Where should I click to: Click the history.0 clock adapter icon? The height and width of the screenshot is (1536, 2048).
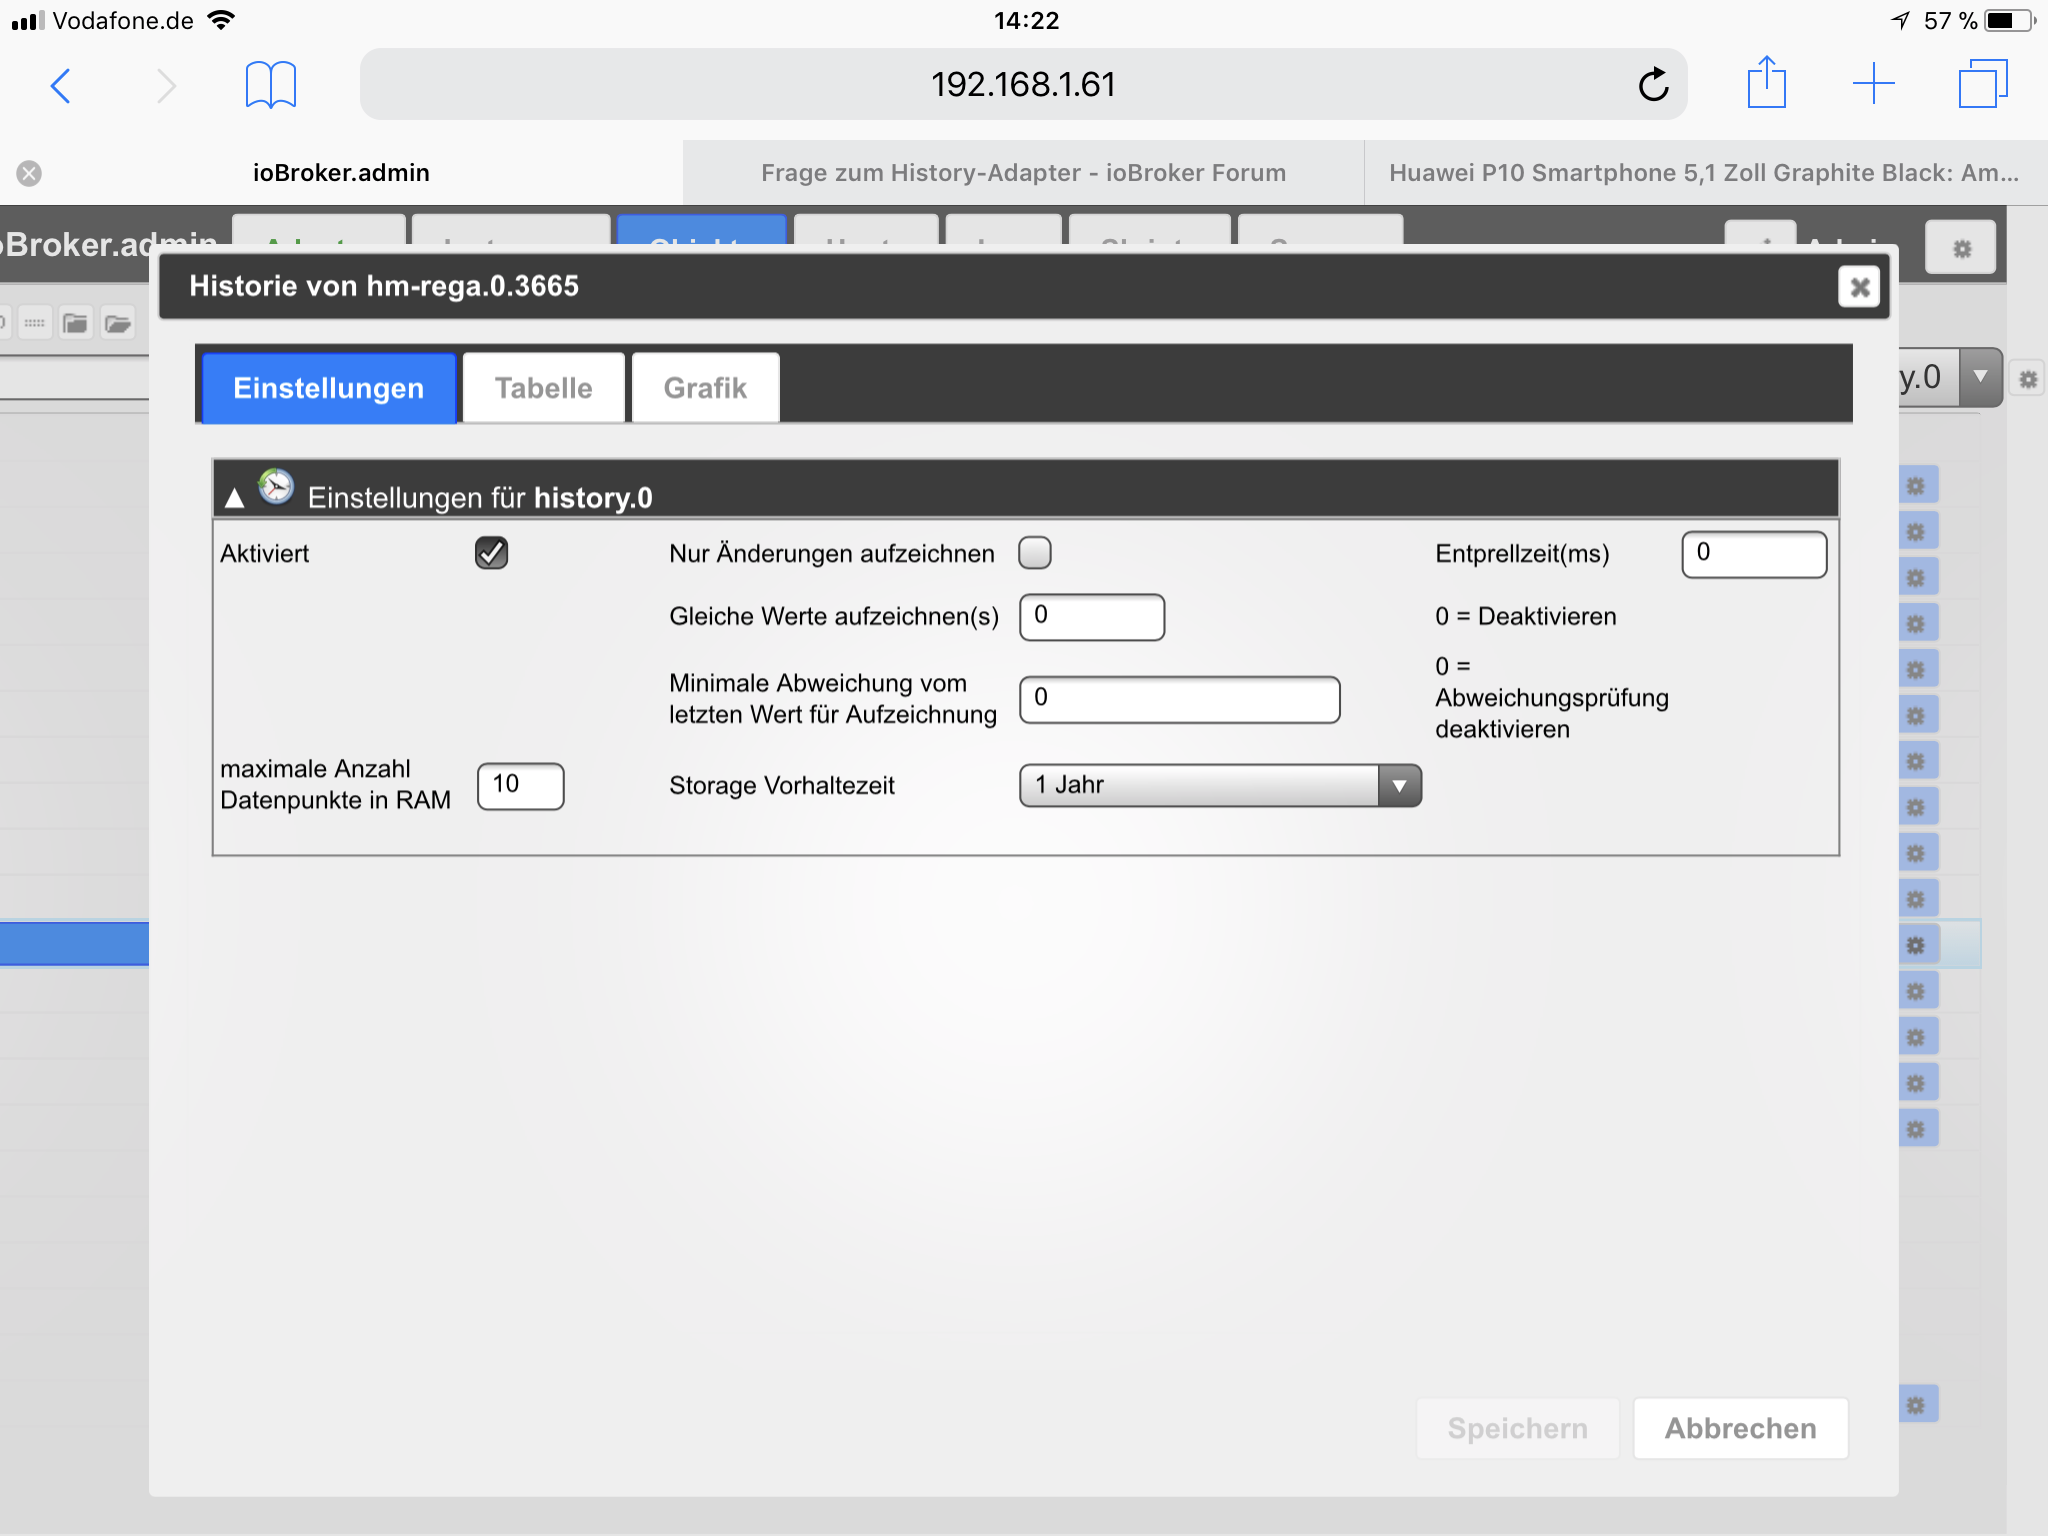click(276, 488)
